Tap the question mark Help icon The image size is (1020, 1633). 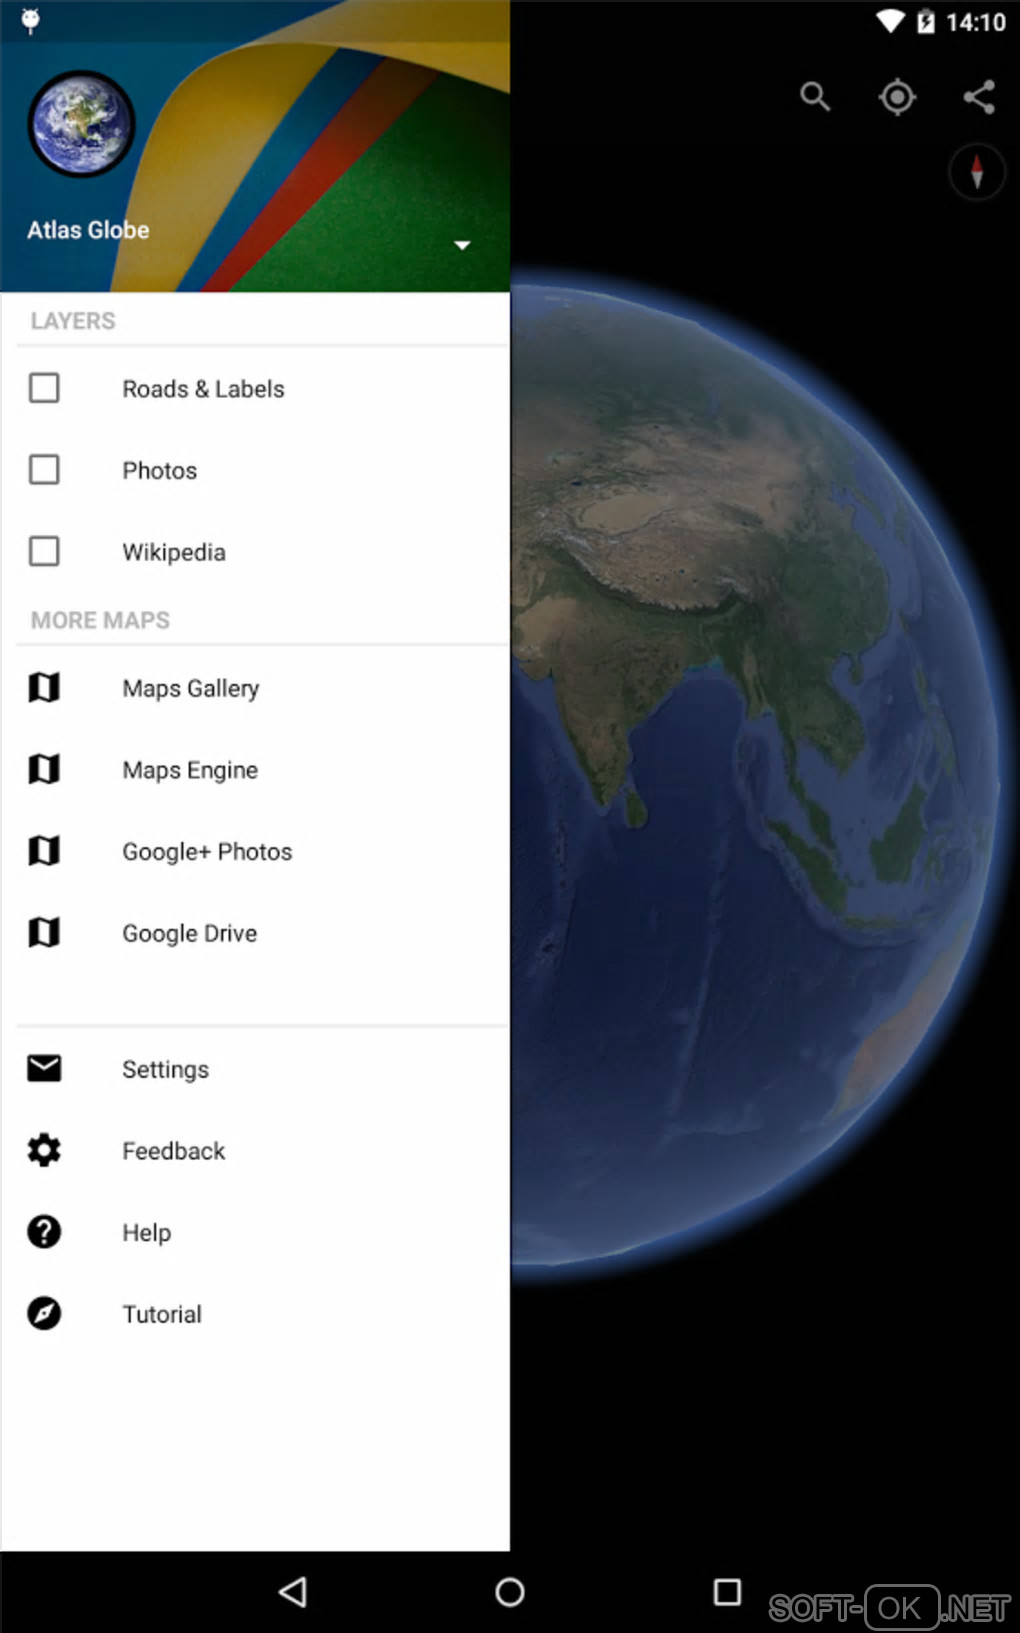click(44, 1232)
